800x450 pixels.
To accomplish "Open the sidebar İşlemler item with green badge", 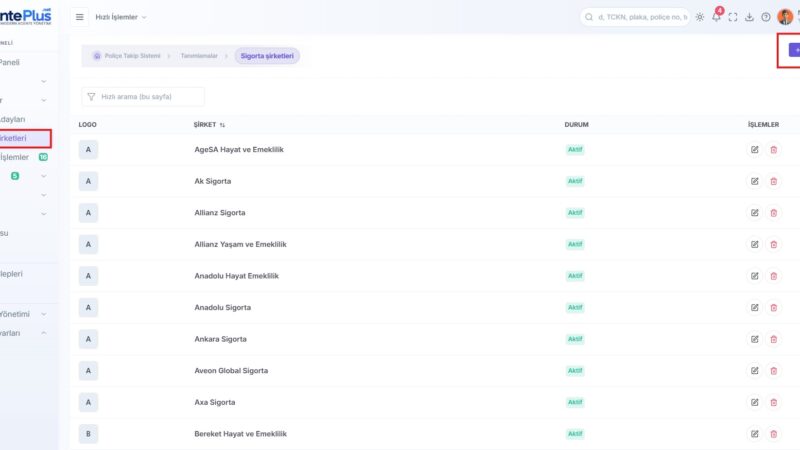I will coord(24,157).
